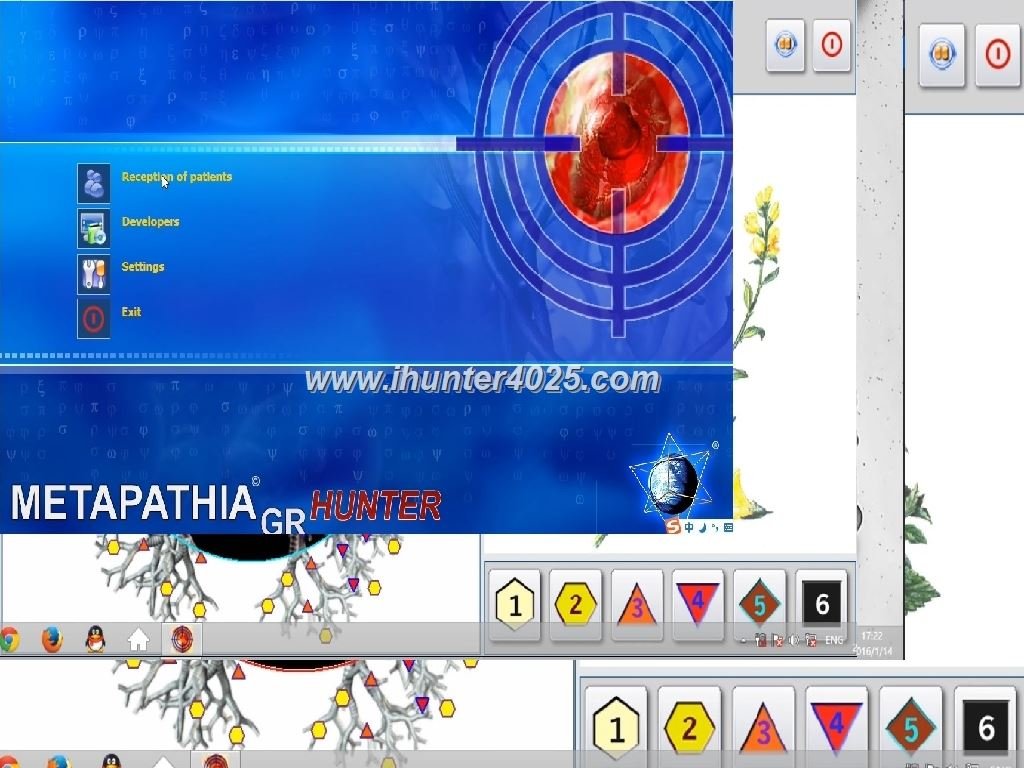This screenshot has width=1024, height=768.
Task: Select red inverted triangle 4 above the clock taskbar
Action: (x=698, y=604)
